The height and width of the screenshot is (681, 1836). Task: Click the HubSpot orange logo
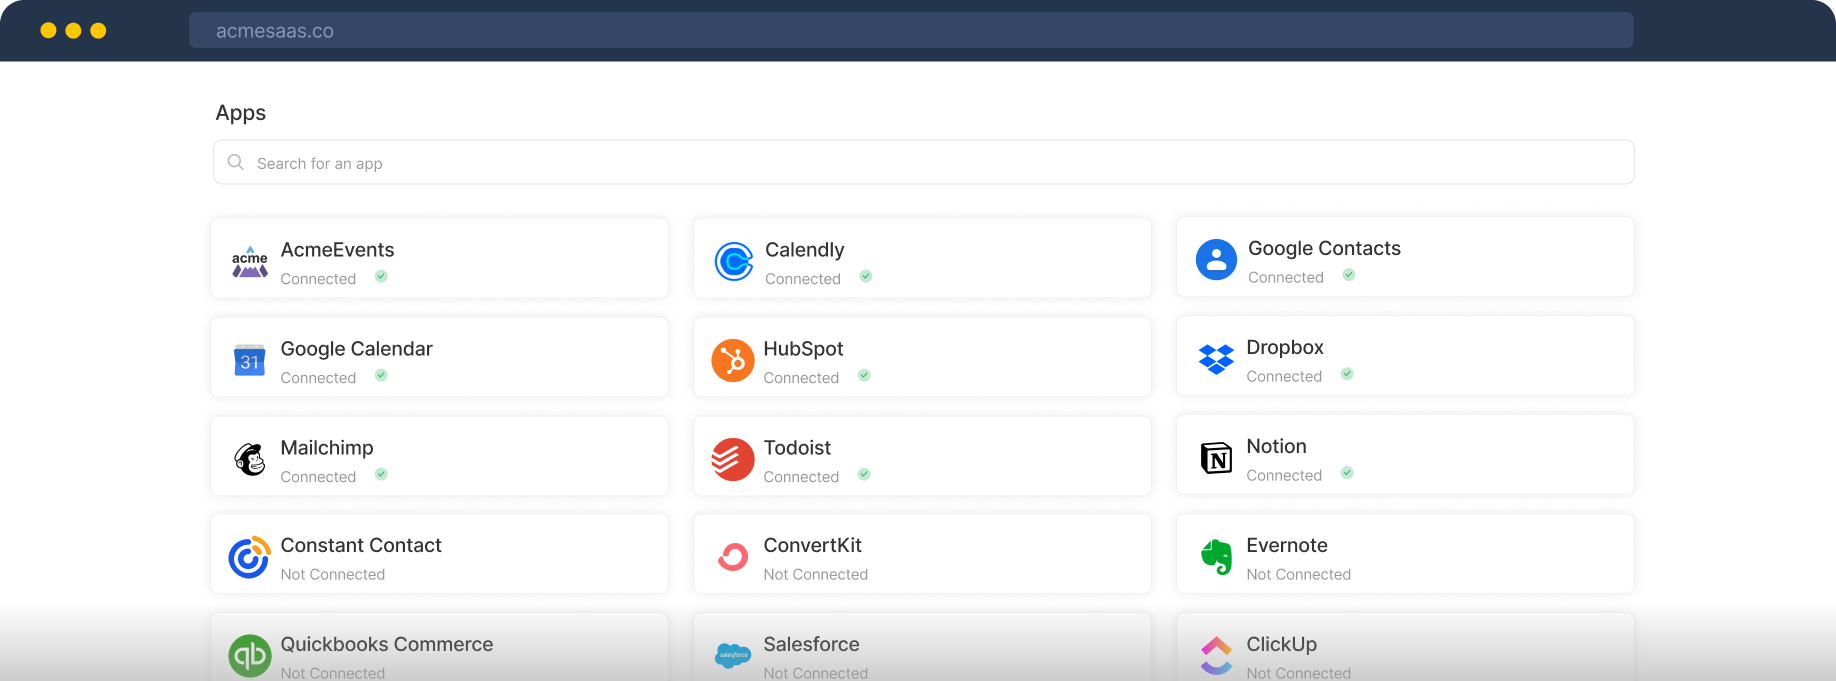point(733,361)
